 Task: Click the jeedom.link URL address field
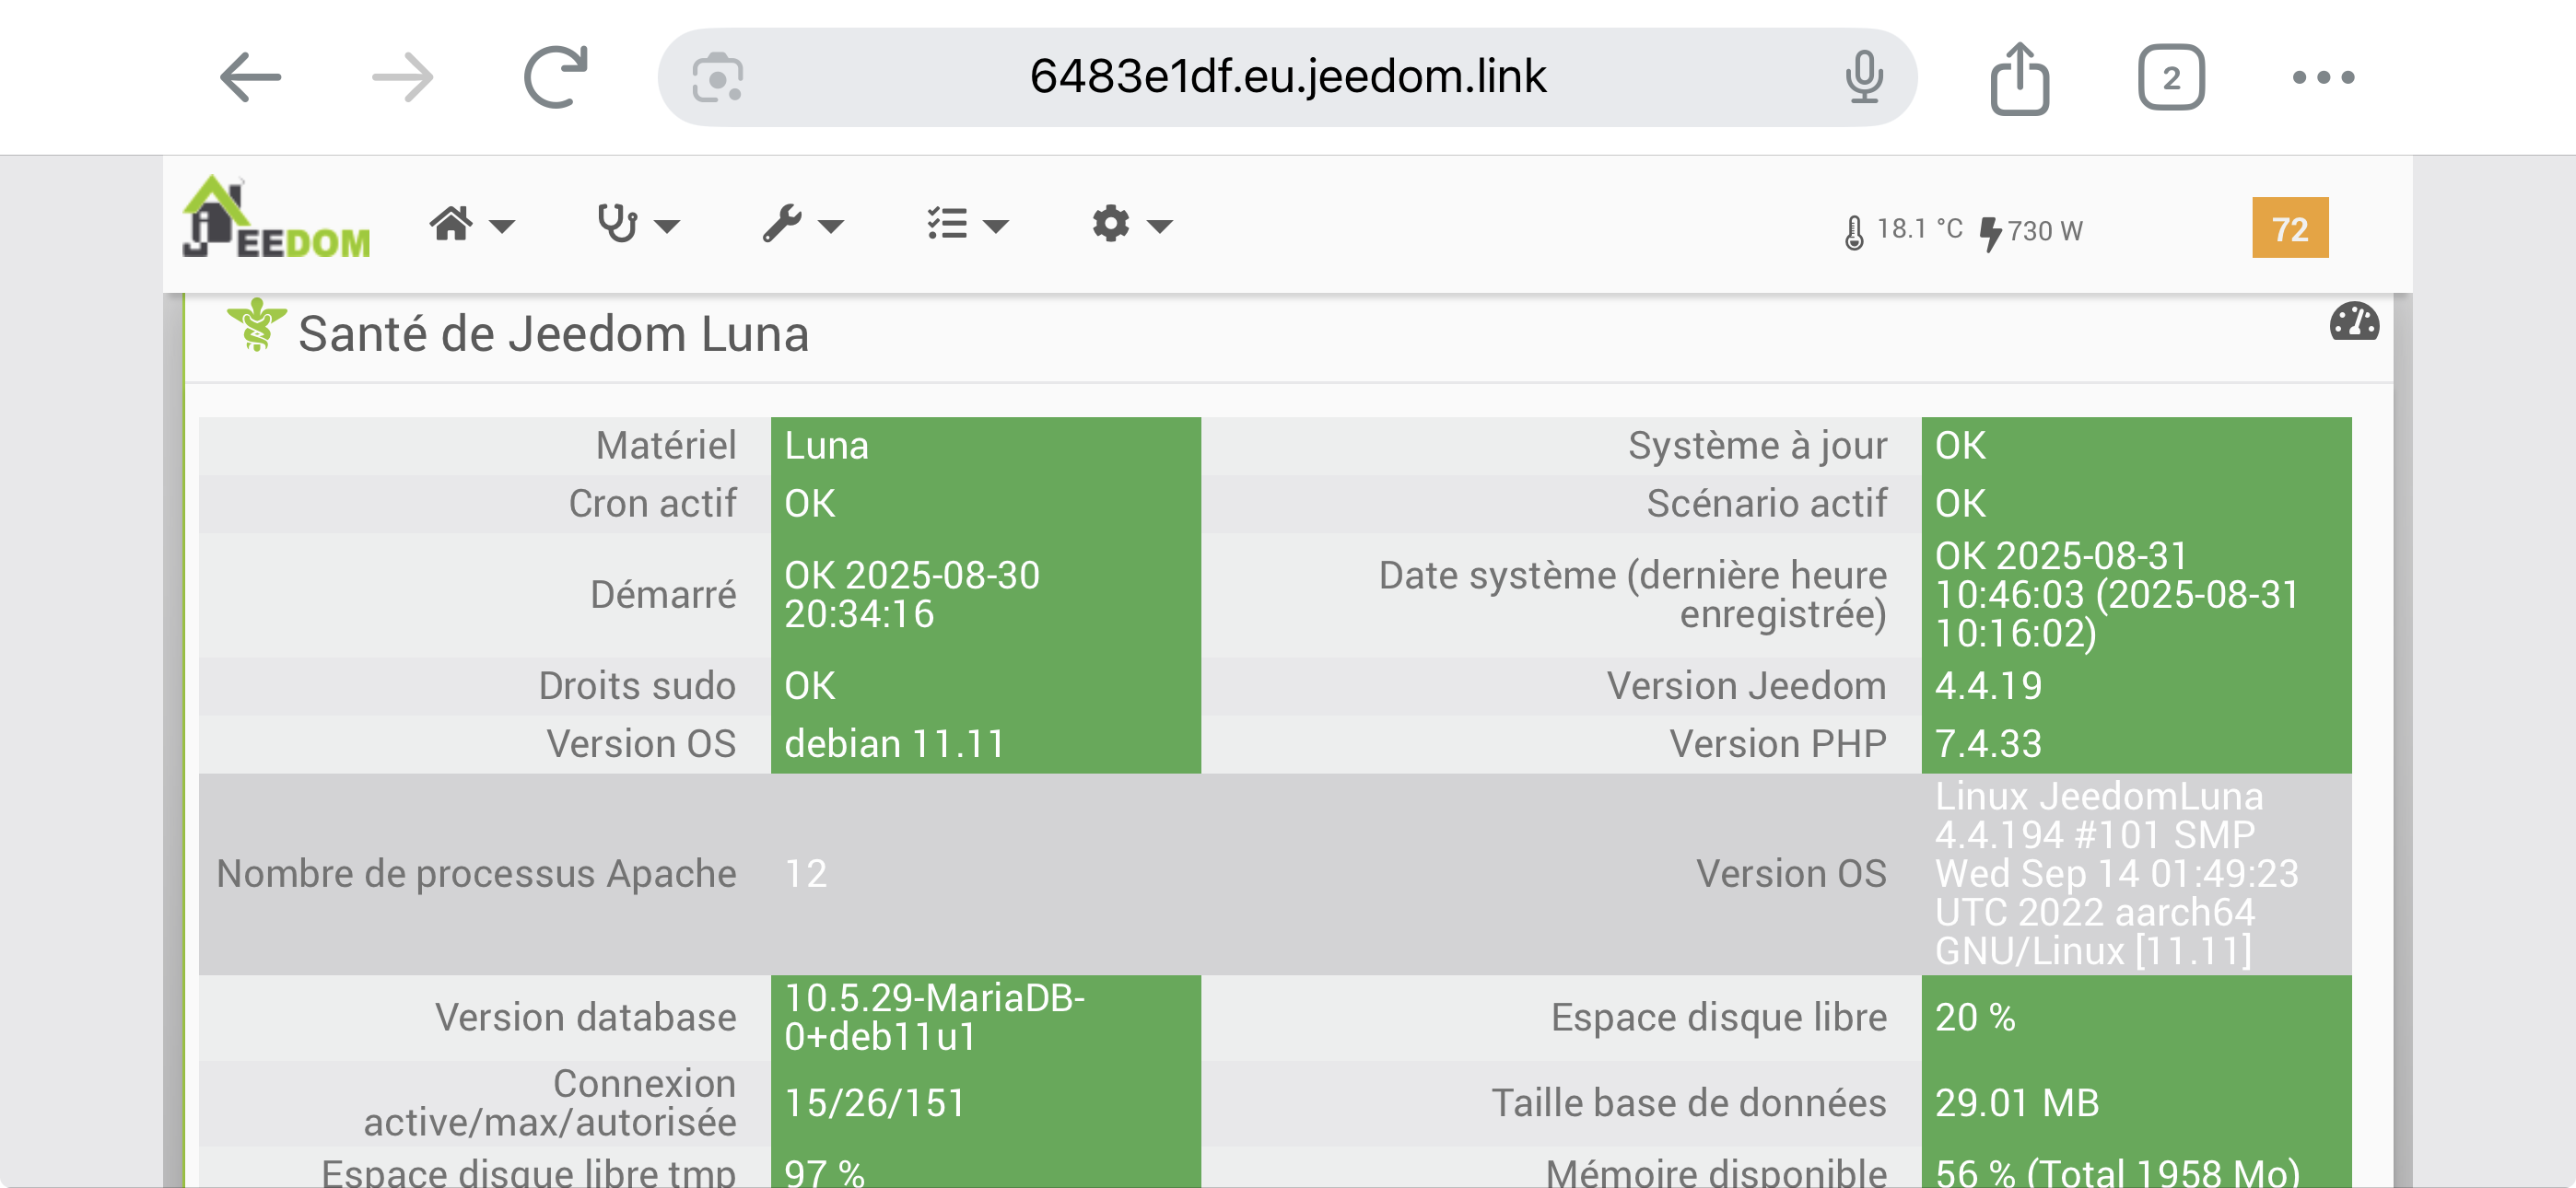click(x=1287, y=77)
